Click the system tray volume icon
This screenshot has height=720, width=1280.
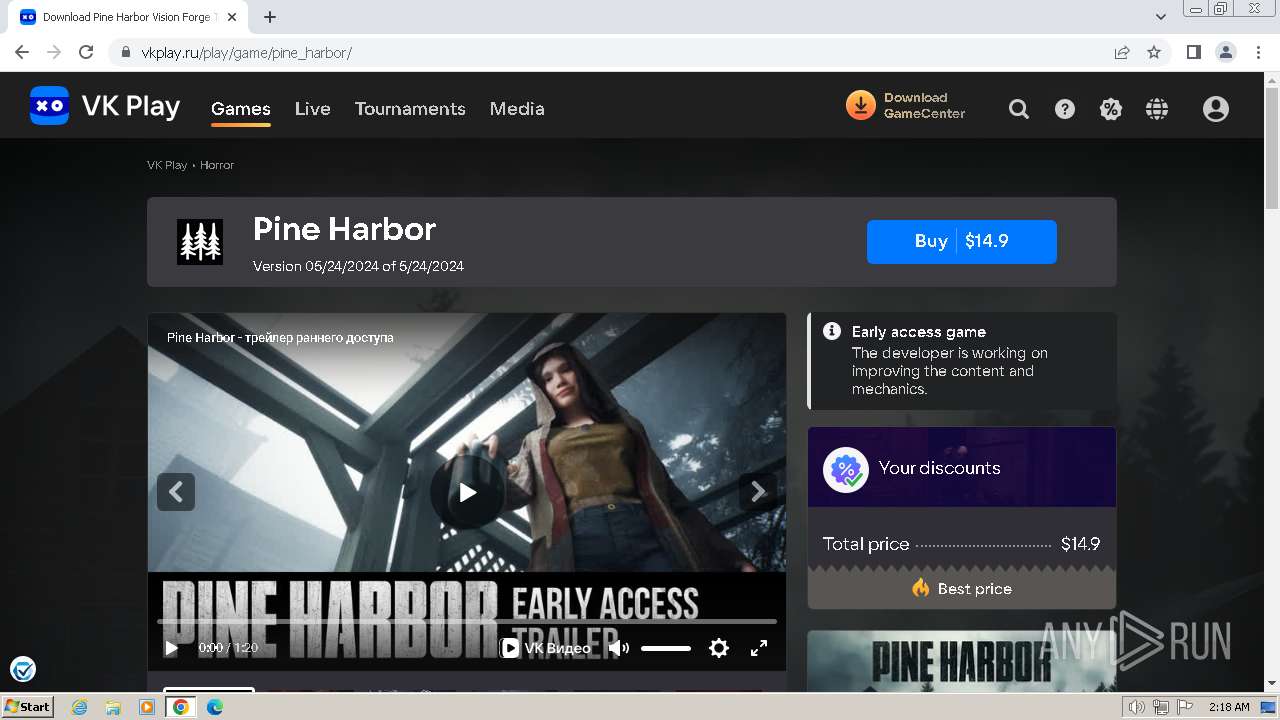coord(1136,707)
